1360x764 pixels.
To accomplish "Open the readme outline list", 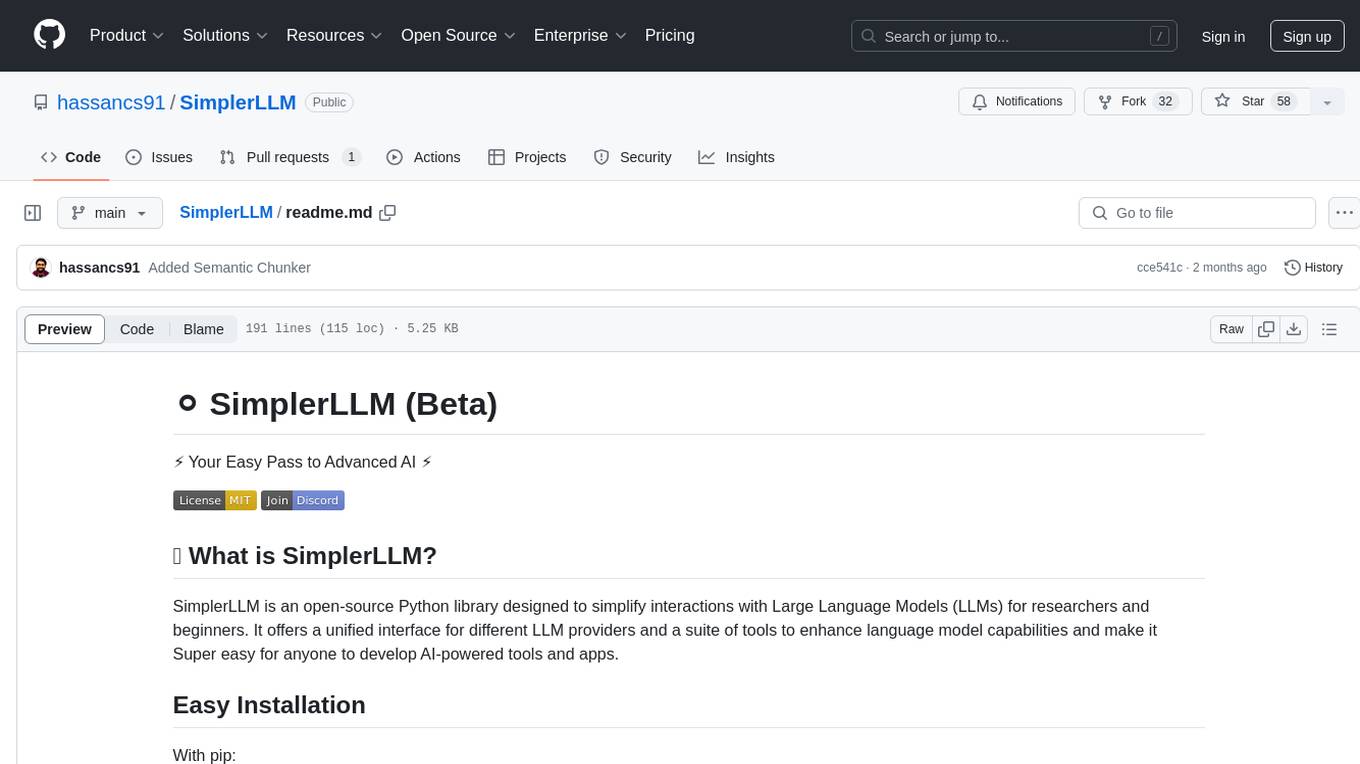I will (1329, 329).
